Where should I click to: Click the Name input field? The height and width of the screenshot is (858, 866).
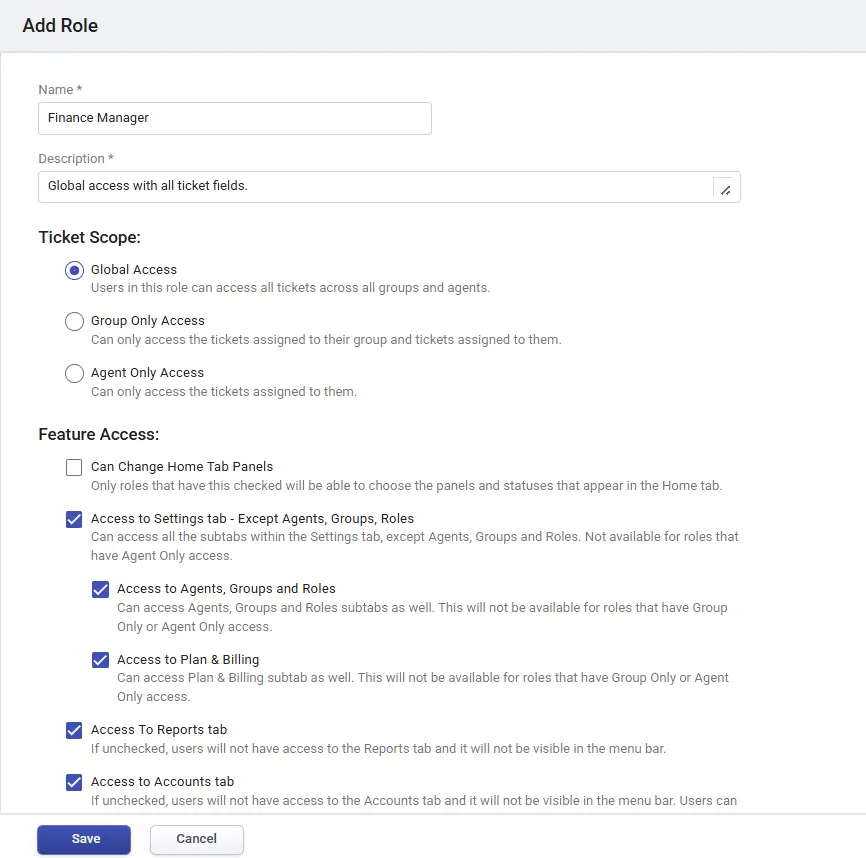click(x=235, y=118)
